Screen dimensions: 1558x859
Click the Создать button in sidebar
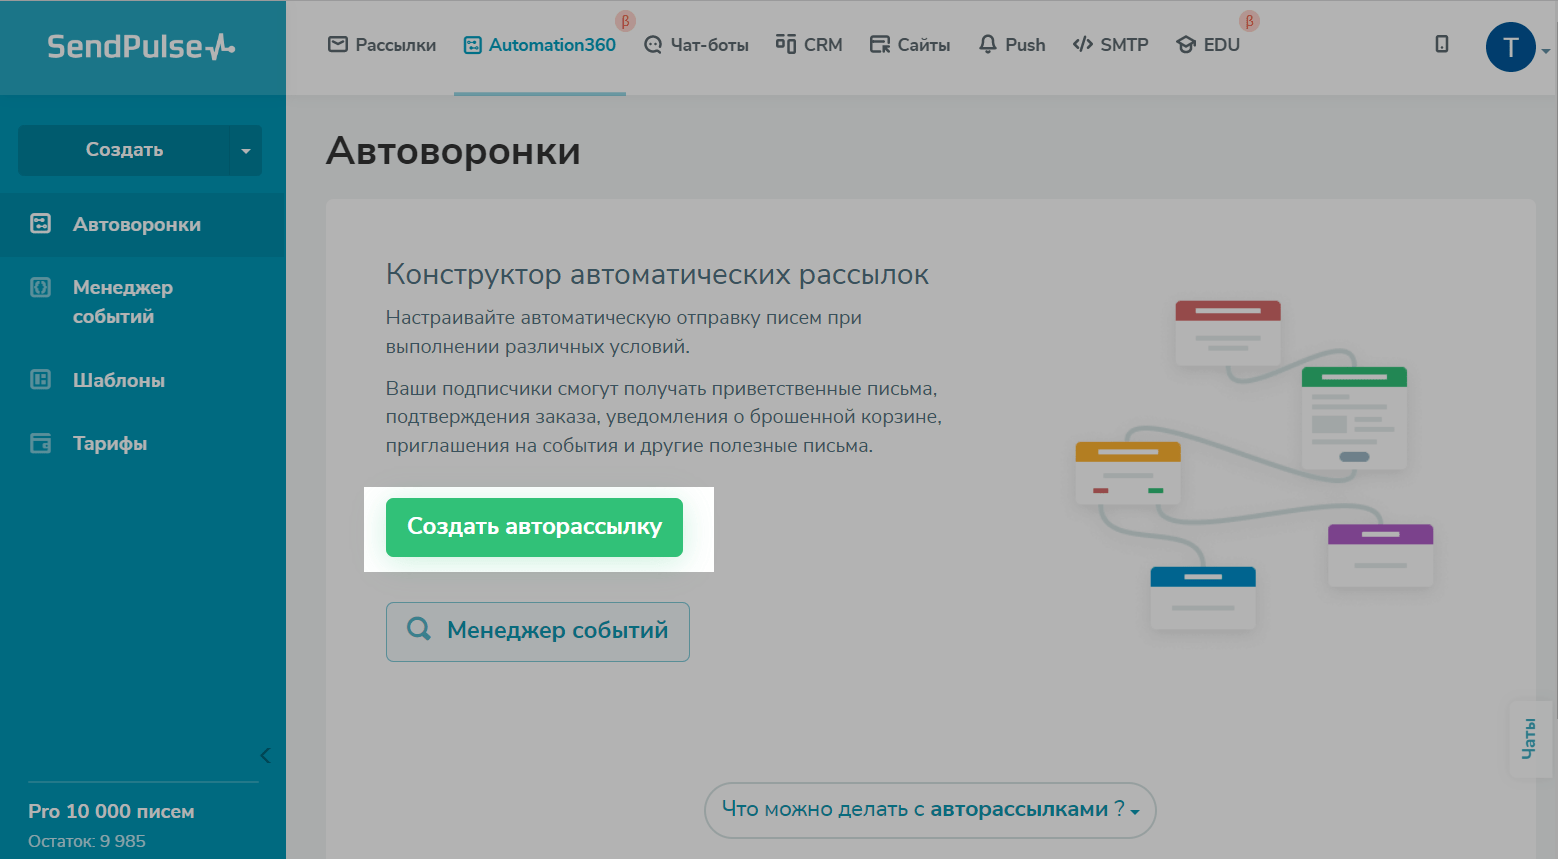124,150
